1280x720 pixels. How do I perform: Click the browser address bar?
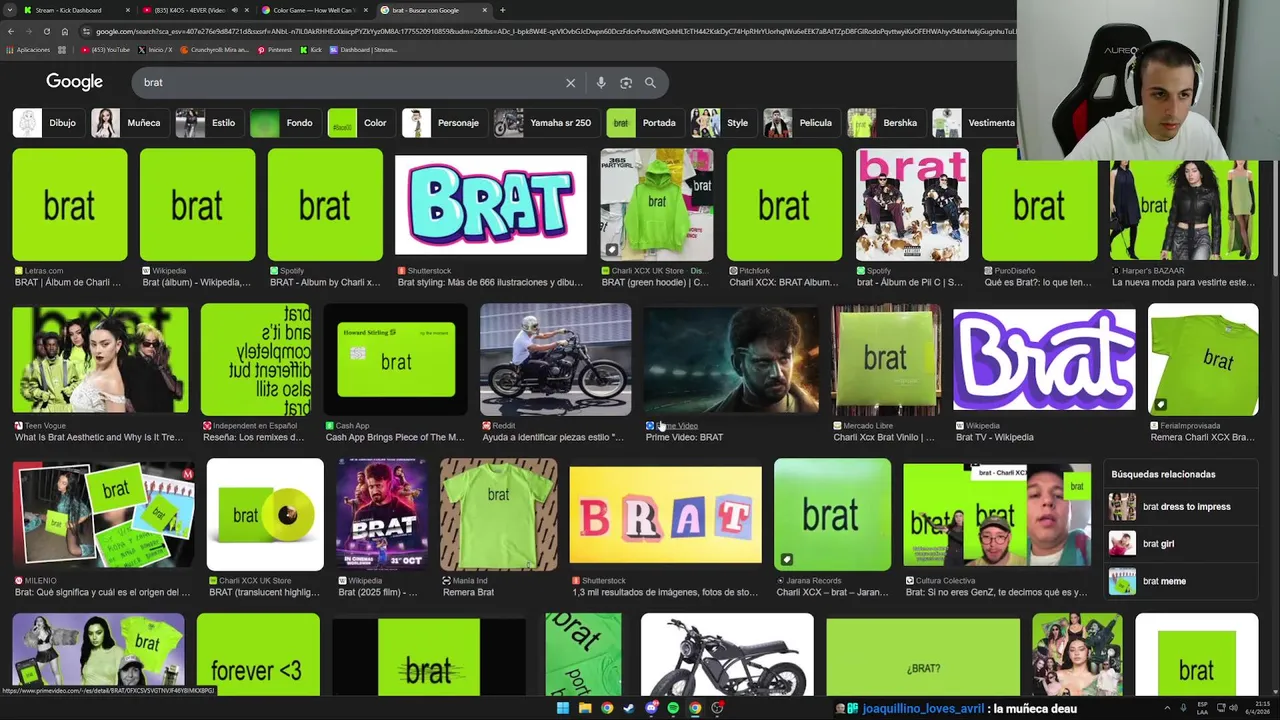550,31
